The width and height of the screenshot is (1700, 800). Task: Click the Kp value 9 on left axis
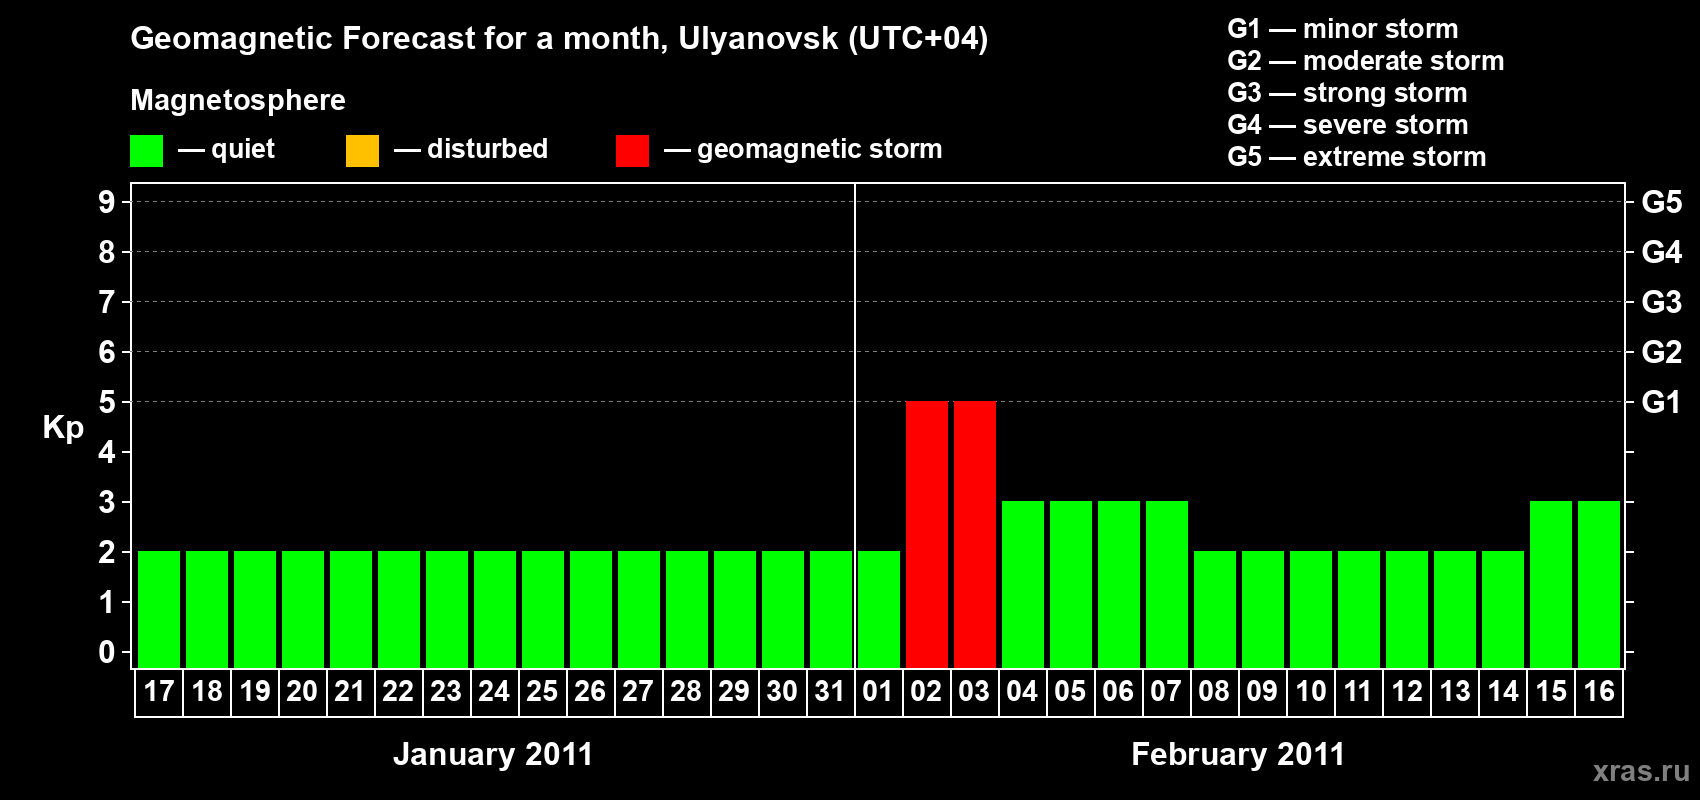coord(107,202)
